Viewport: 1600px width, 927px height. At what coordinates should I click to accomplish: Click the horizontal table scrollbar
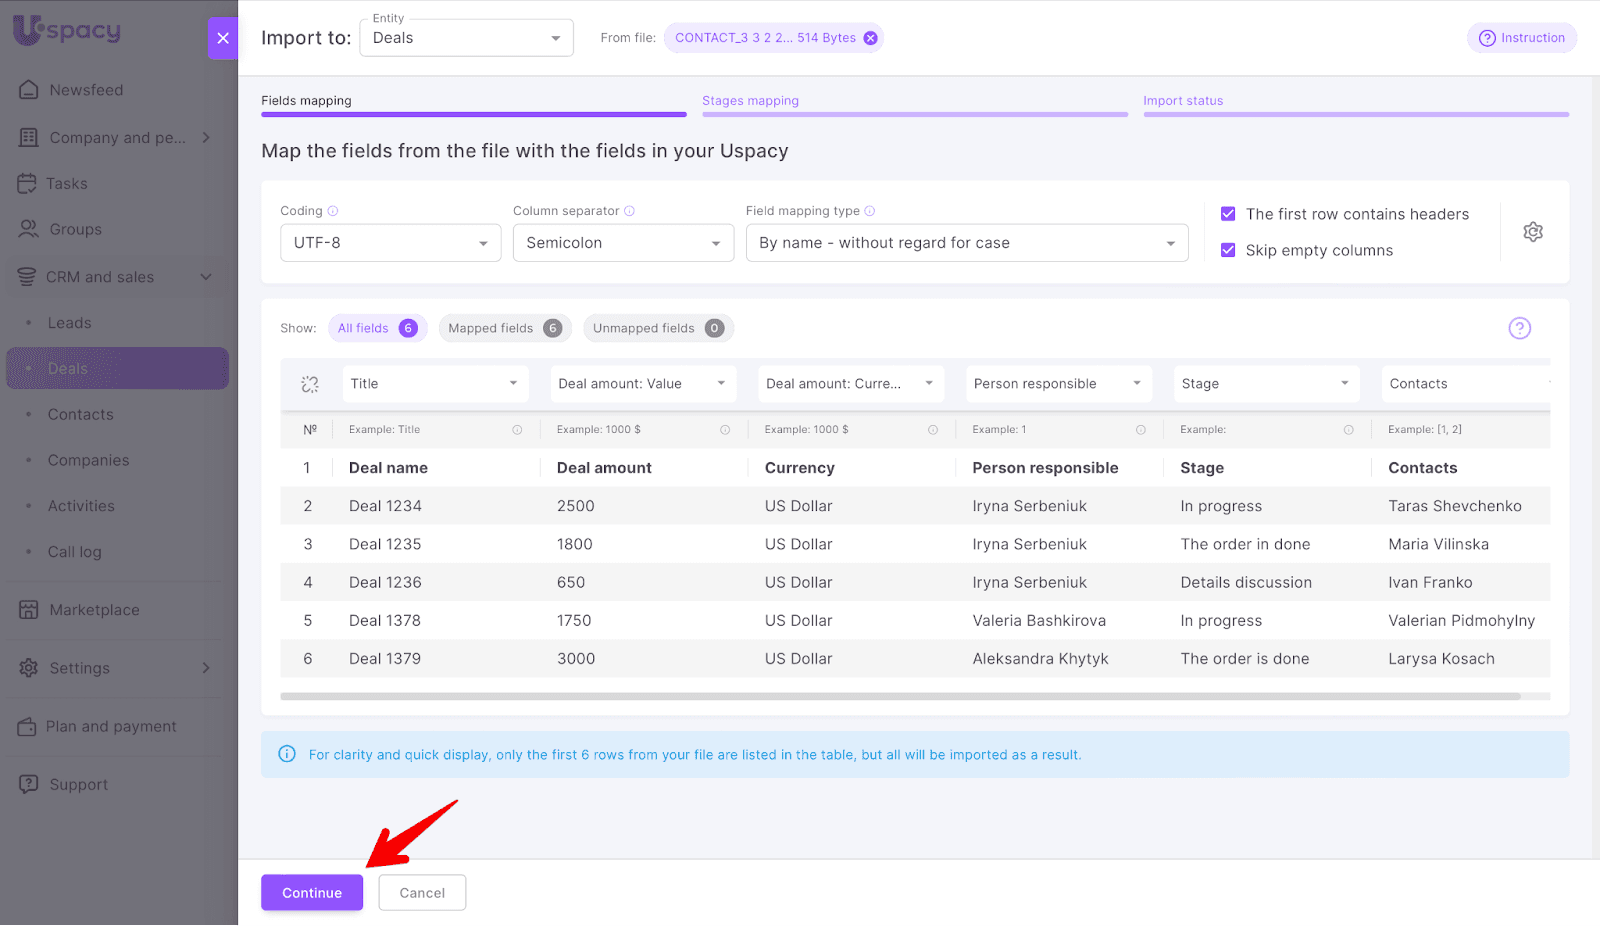tap(900, 696)
